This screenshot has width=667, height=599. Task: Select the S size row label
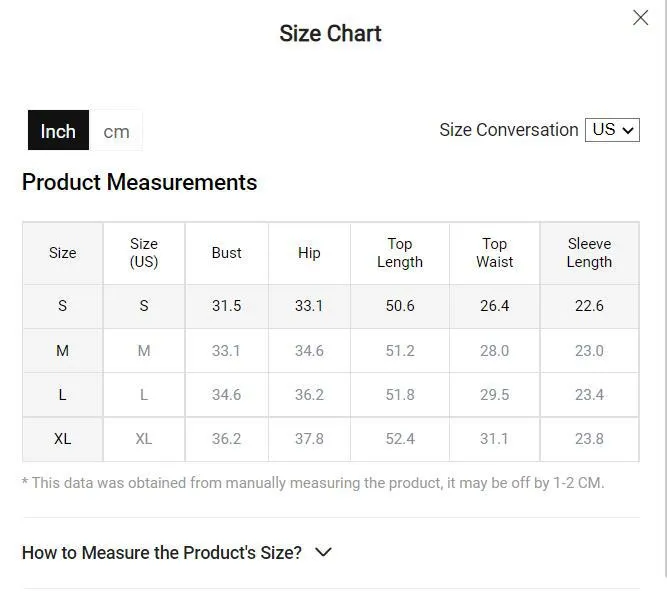[x=63, y=306]
